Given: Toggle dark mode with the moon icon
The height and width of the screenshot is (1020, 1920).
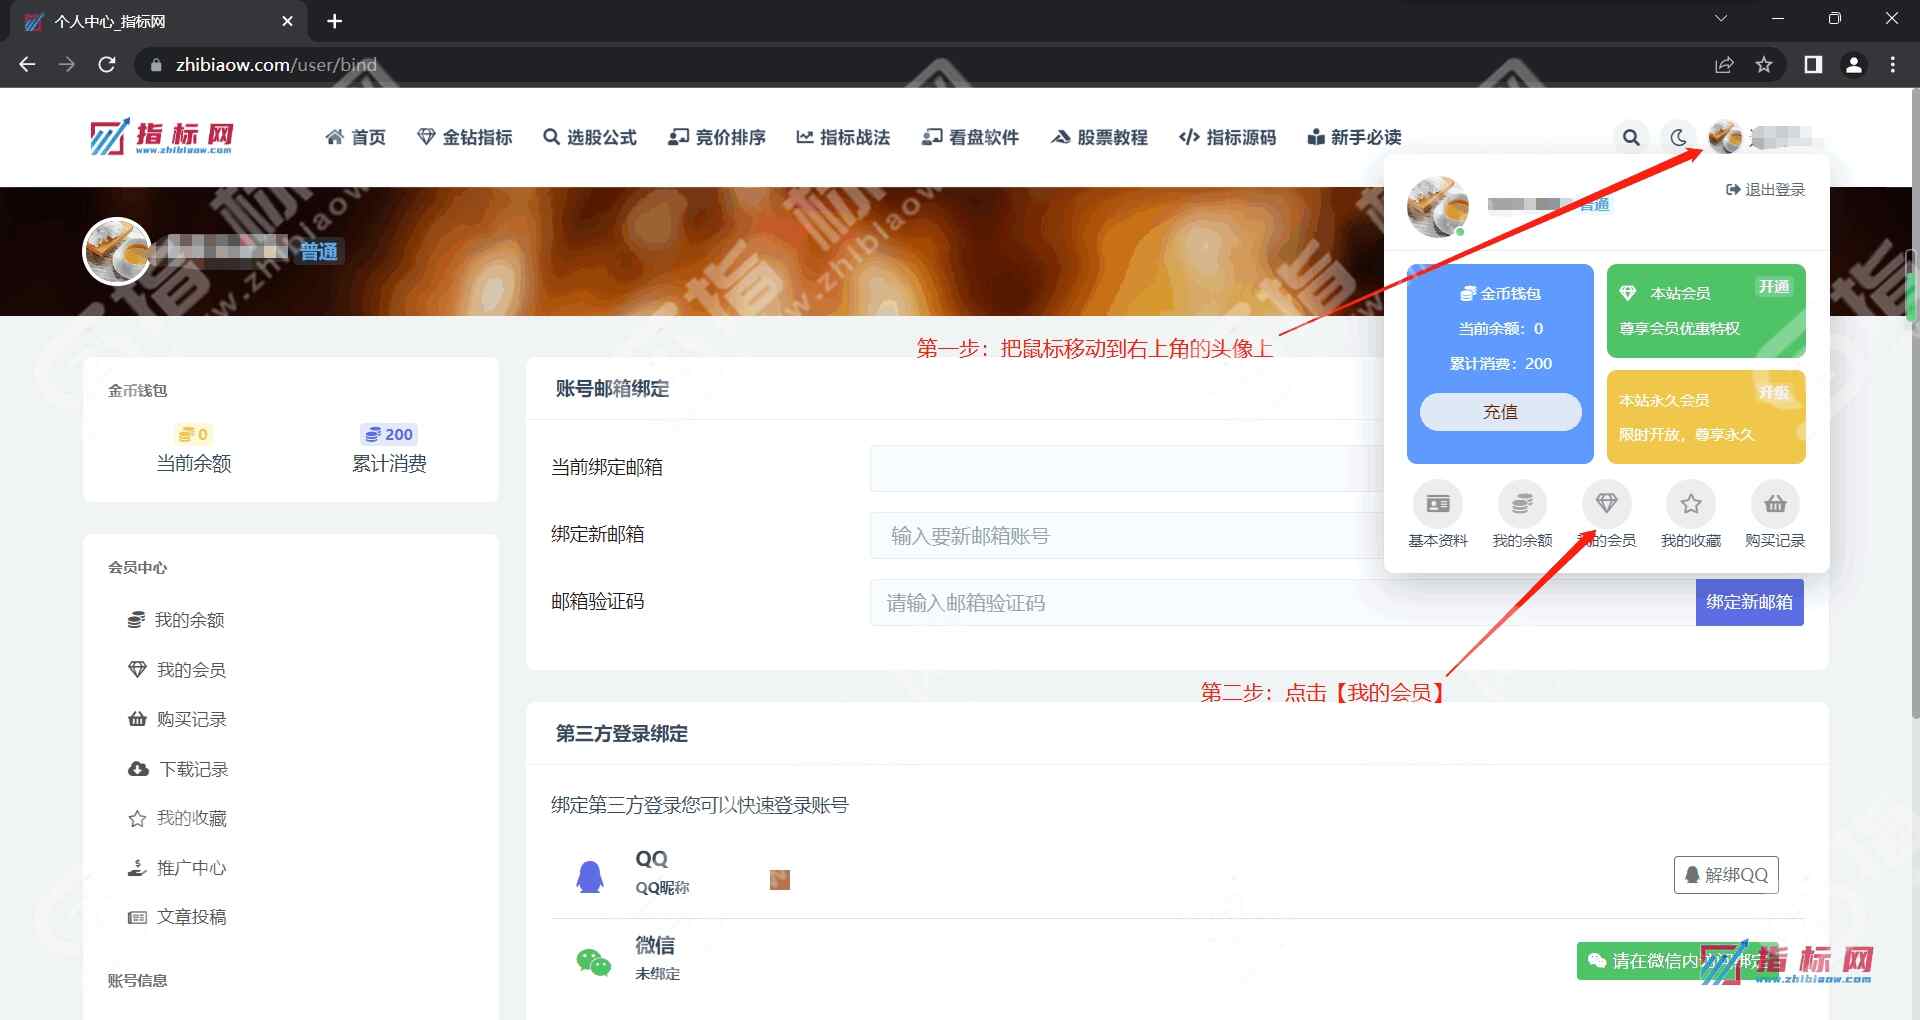Looking at the screenshot, I should coord(1679,137).
